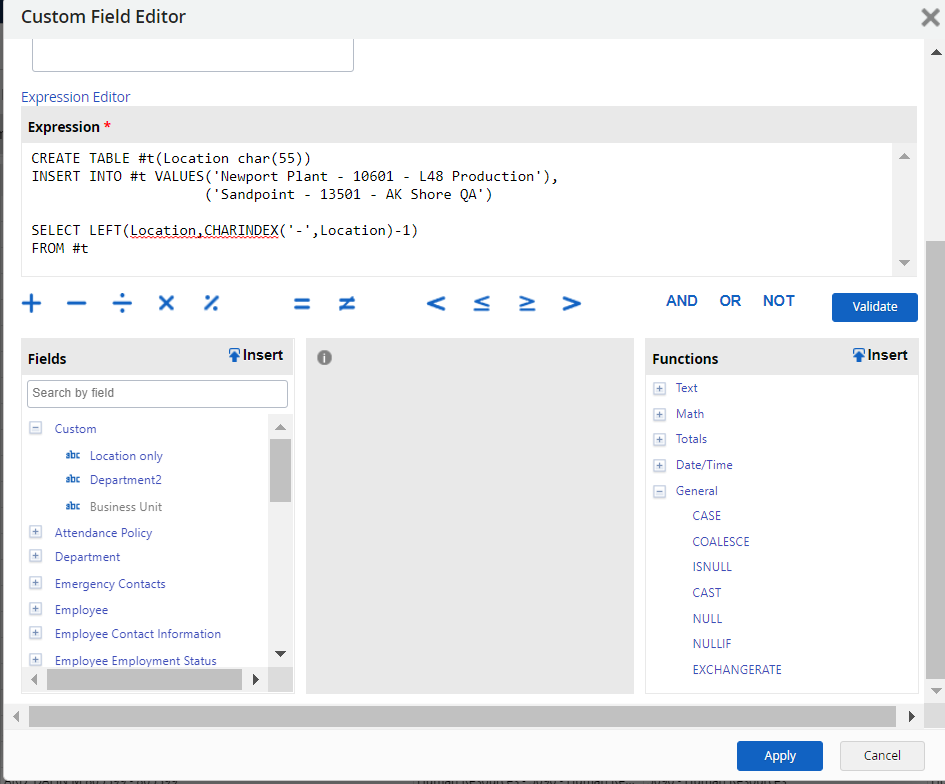Insert the less-than-or-equal operator
Viewport: 945px width, 784px height.
tap(482, 303)
